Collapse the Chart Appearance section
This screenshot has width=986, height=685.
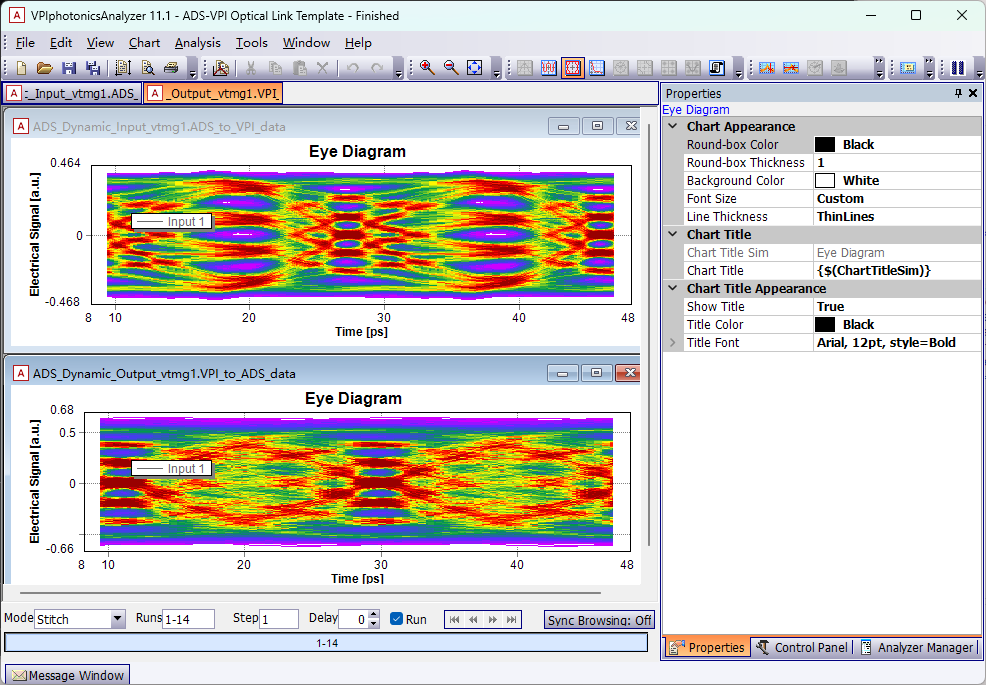click(673, 126)
